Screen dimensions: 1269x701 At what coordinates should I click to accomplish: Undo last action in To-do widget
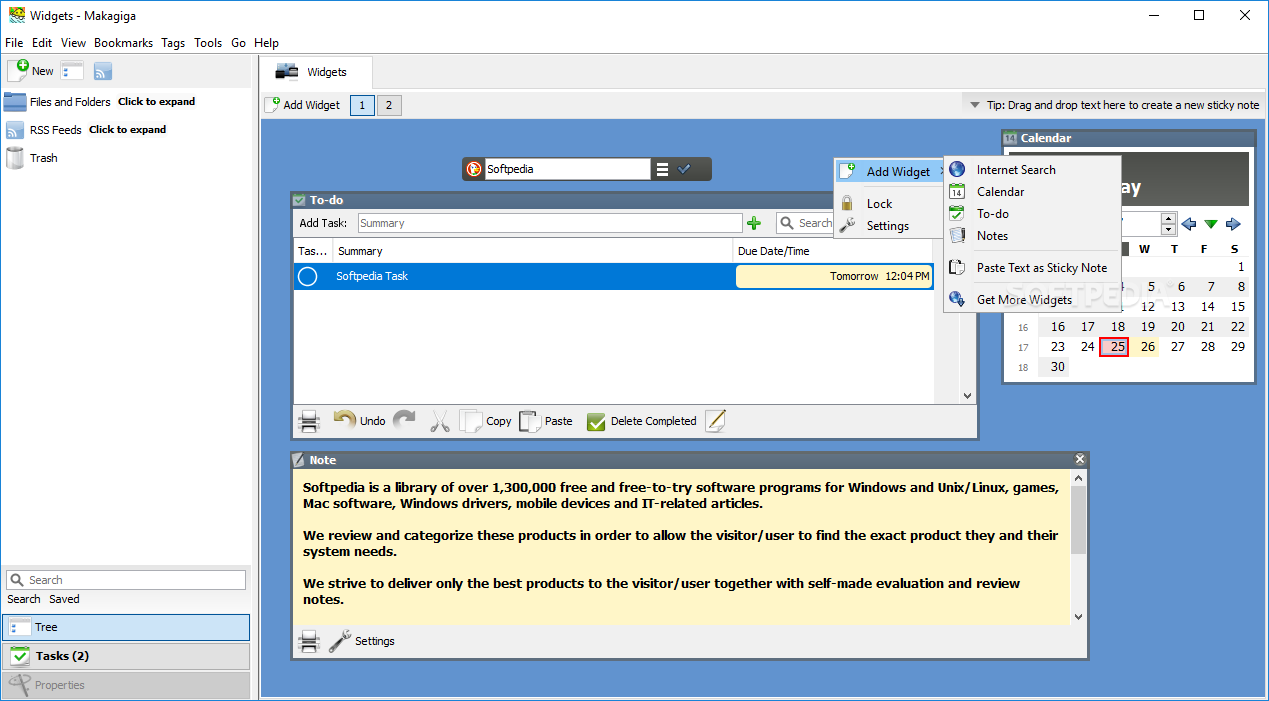(359, 421)
